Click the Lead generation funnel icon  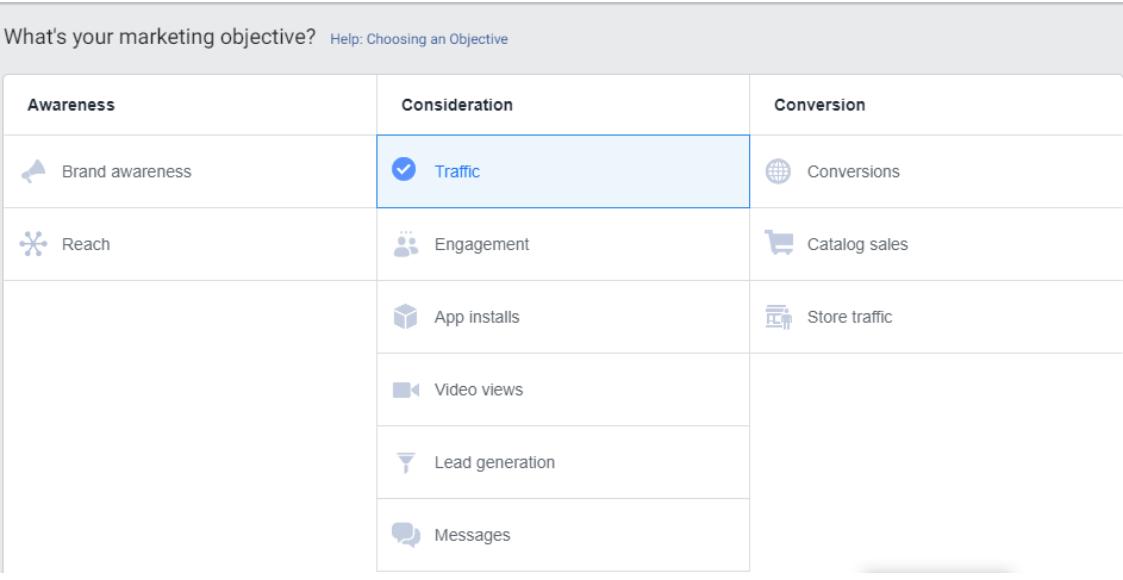(405, 463)
